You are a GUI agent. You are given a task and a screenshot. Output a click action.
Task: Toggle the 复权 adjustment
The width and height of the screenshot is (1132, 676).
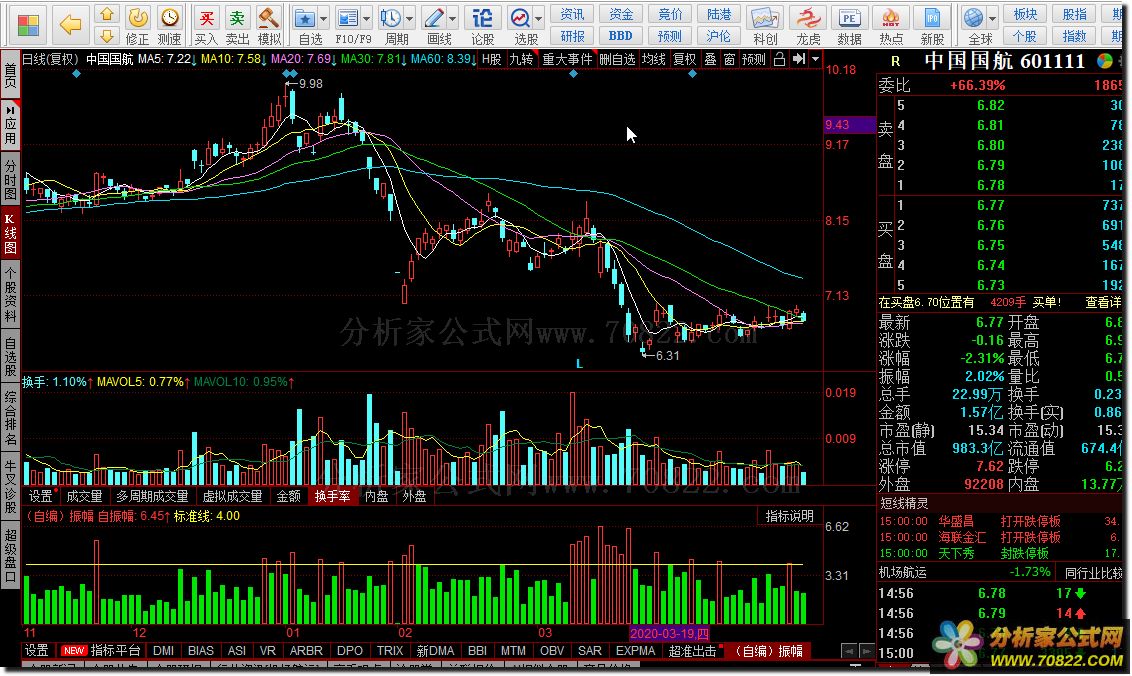[684, 59]
